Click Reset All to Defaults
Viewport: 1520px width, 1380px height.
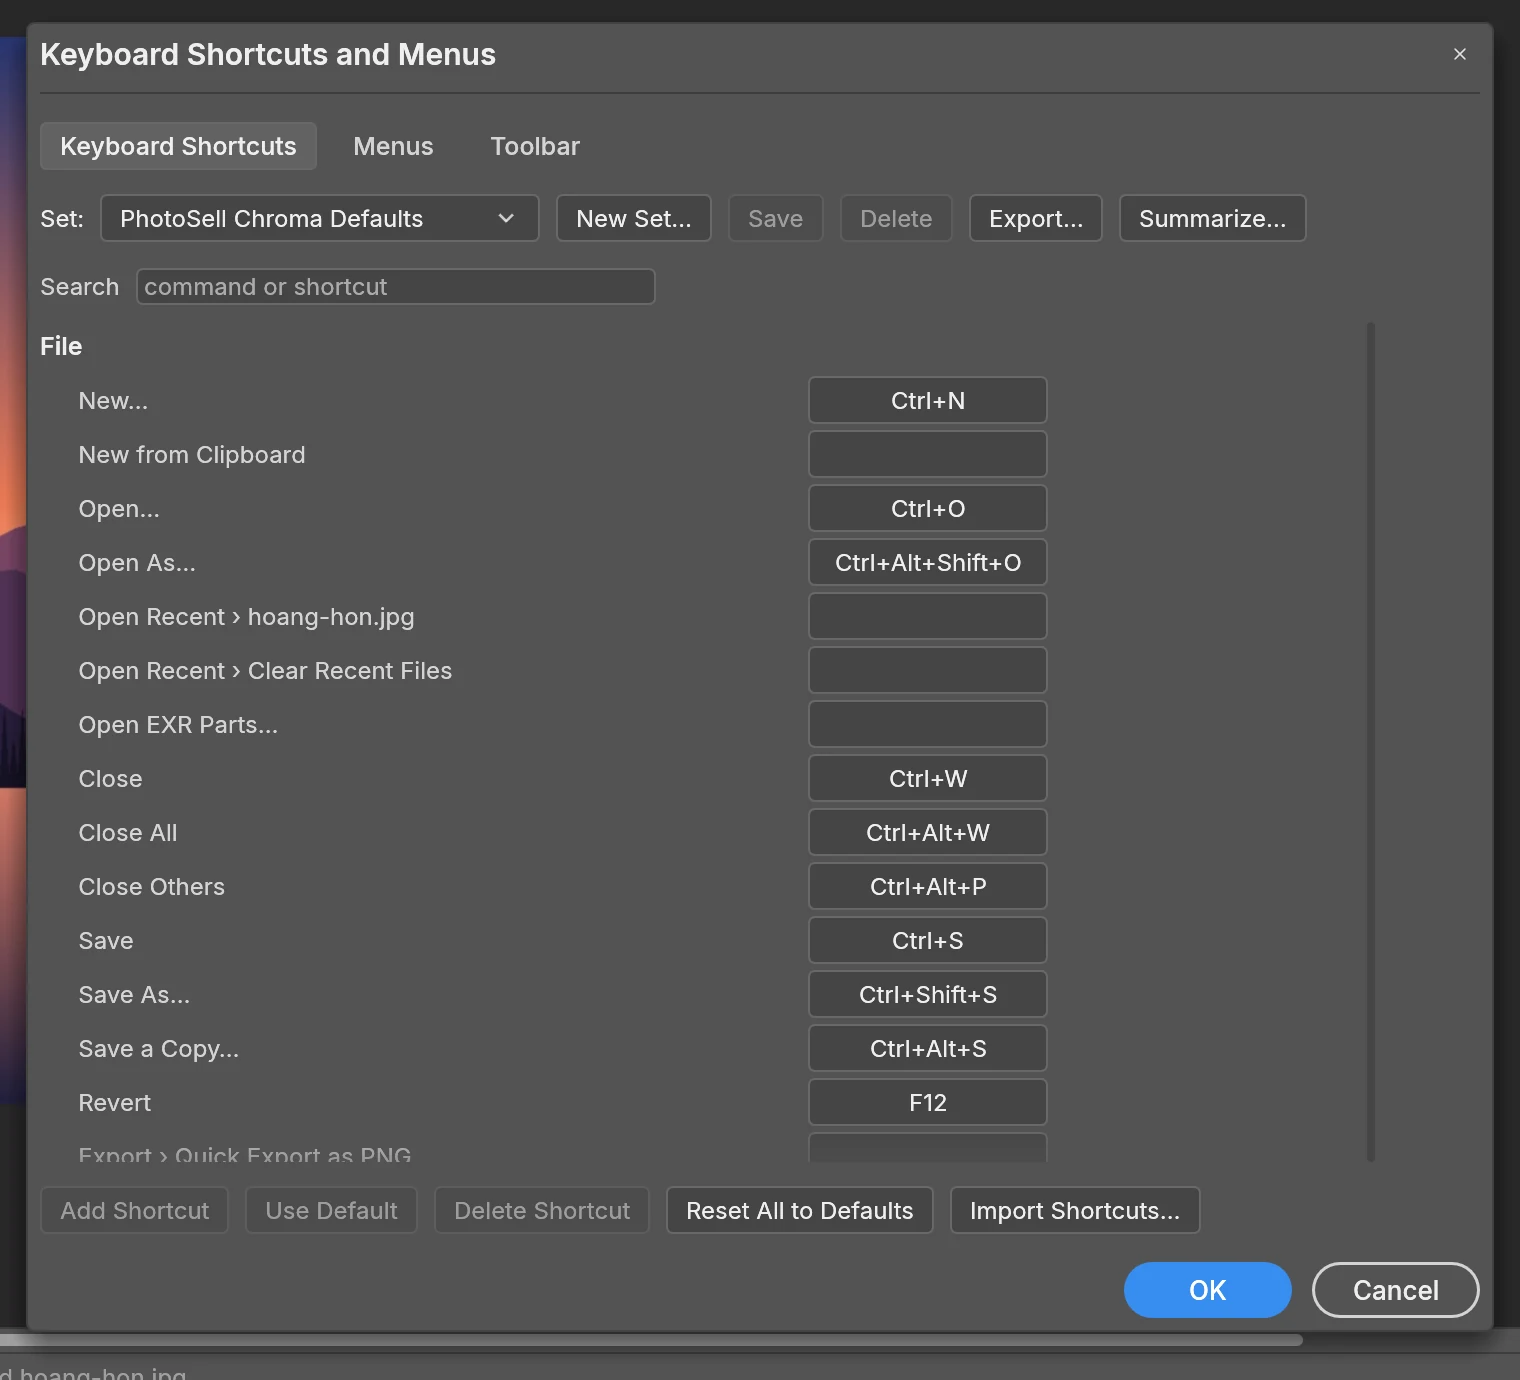(800, 1210)
